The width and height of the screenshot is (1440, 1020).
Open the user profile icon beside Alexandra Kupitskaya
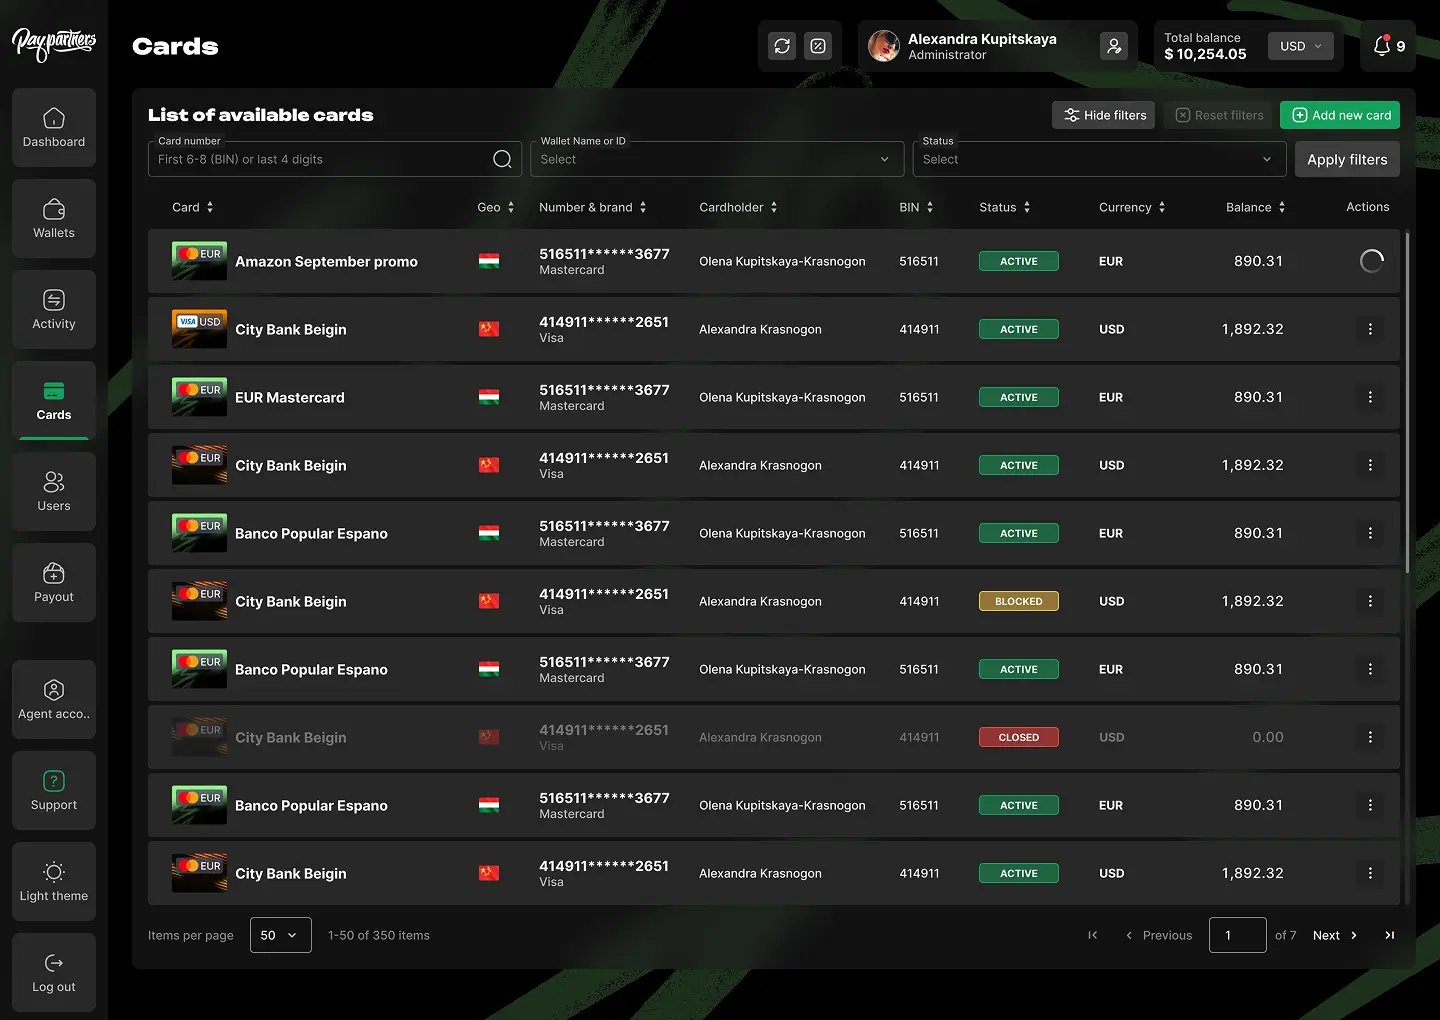point(1114,46)
